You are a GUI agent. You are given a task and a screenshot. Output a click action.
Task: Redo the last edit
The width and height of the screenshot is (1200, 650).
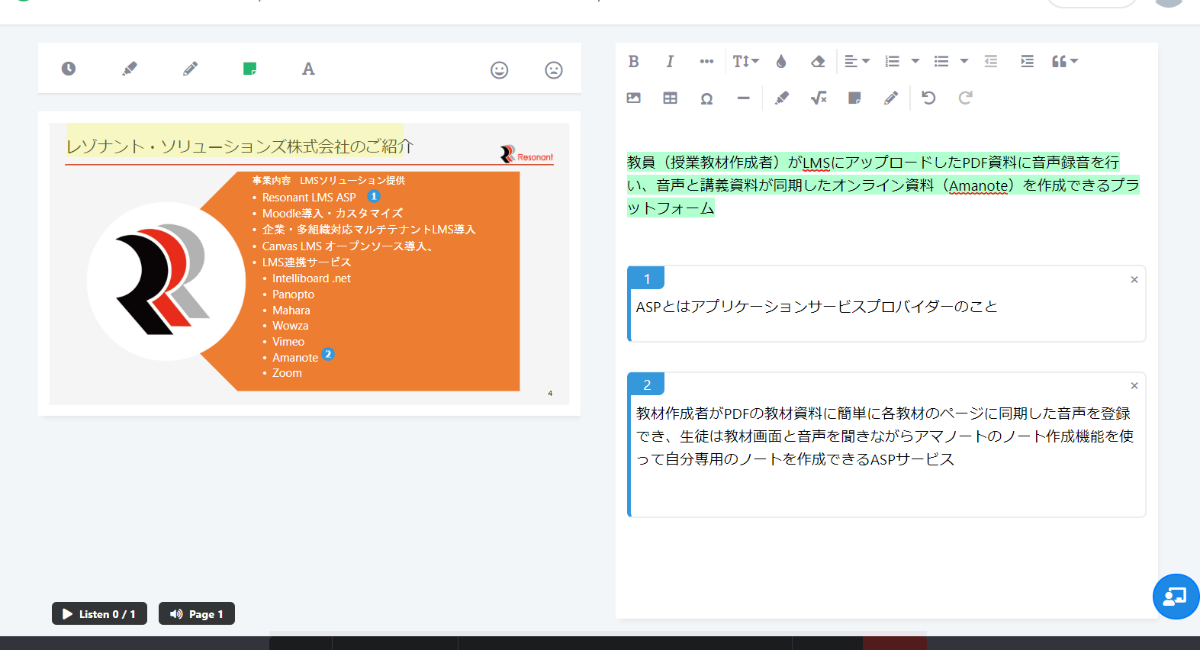tap(965, 98)
